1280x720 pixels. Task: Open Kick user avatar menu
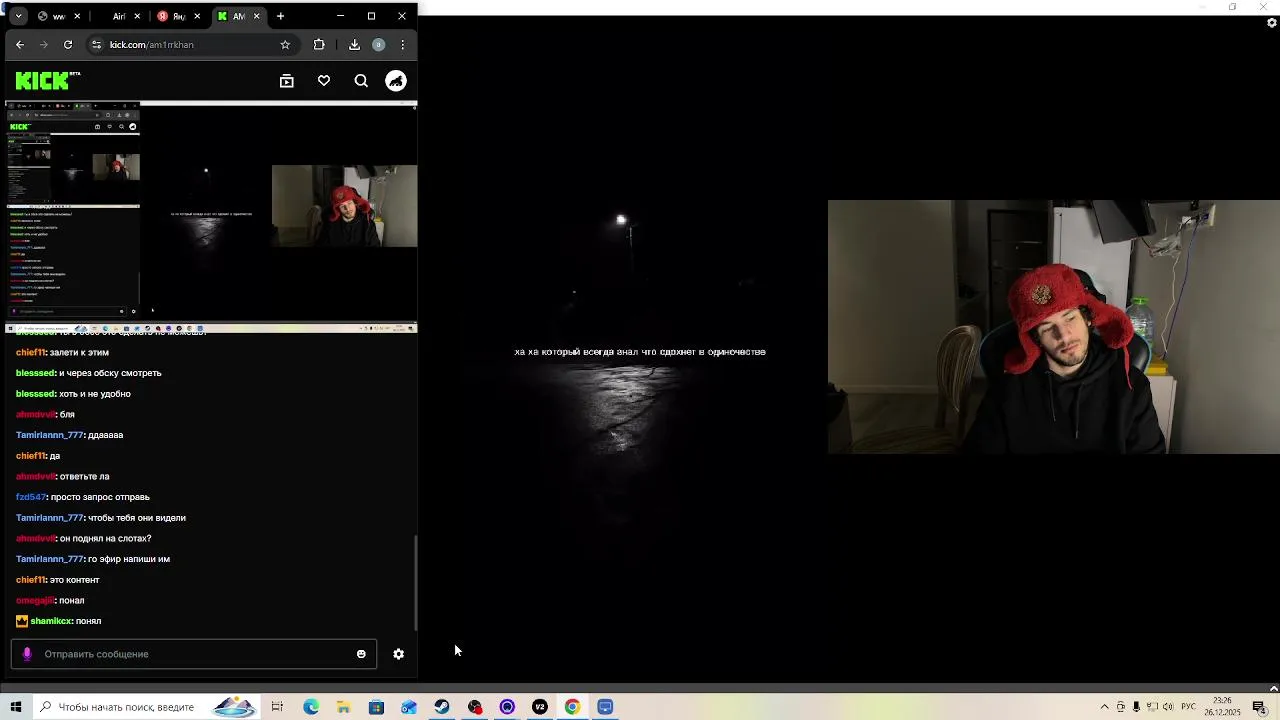pos(396,81)
